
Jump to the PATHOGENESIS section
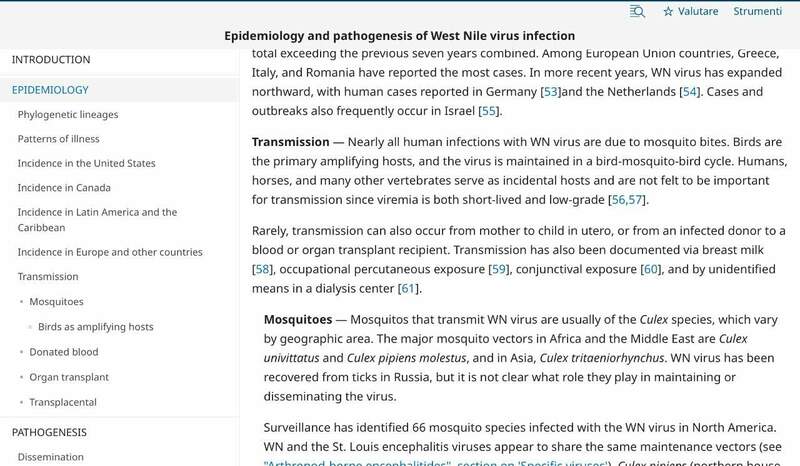(x=49, y=433)
